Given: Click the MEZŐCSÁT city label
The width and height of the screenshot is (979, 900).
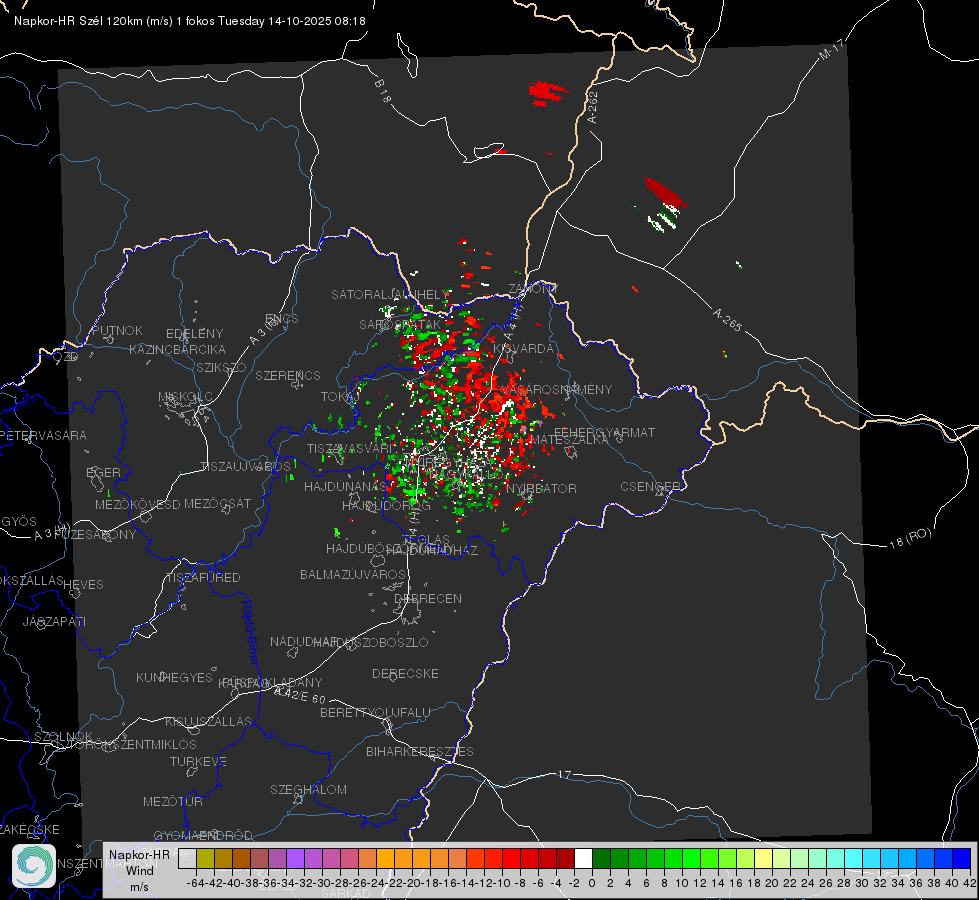Looking at the screenshot, I should 217,503.
